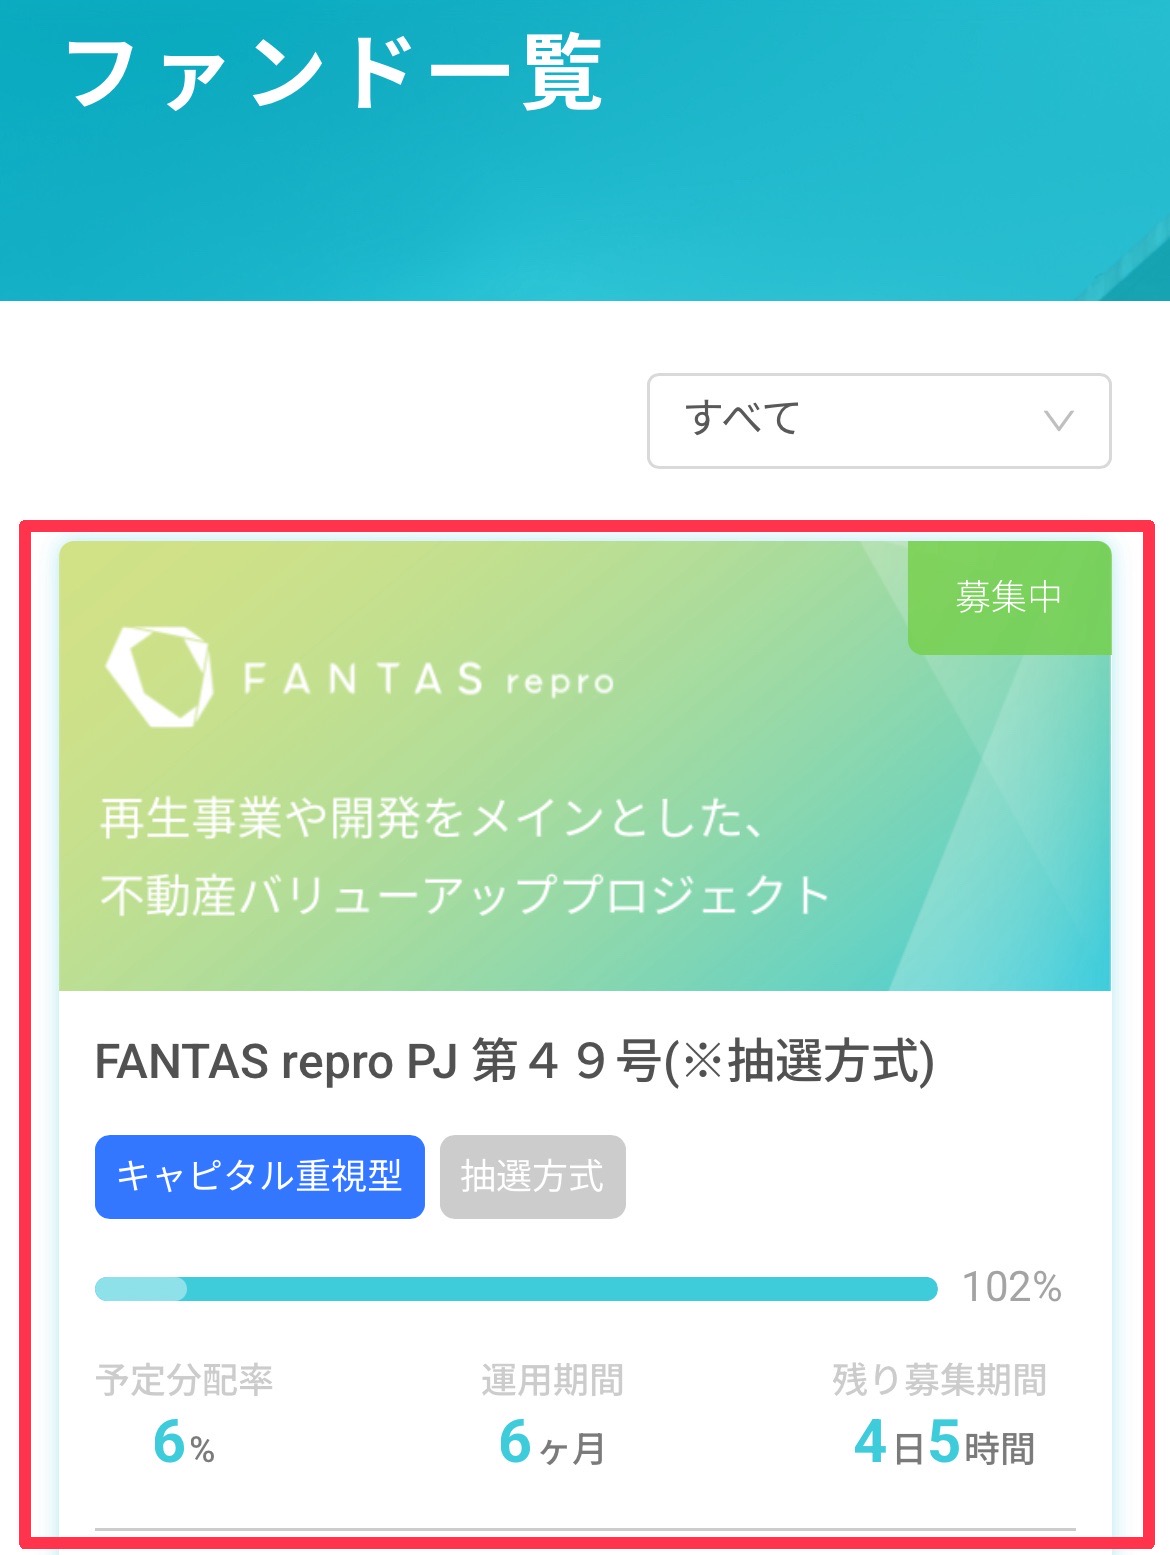The height and width of the screenshot is (1555, 1170).
Task: Click the 予定分配率 label
Action: pyautogui.click(x=184, y=1380)
